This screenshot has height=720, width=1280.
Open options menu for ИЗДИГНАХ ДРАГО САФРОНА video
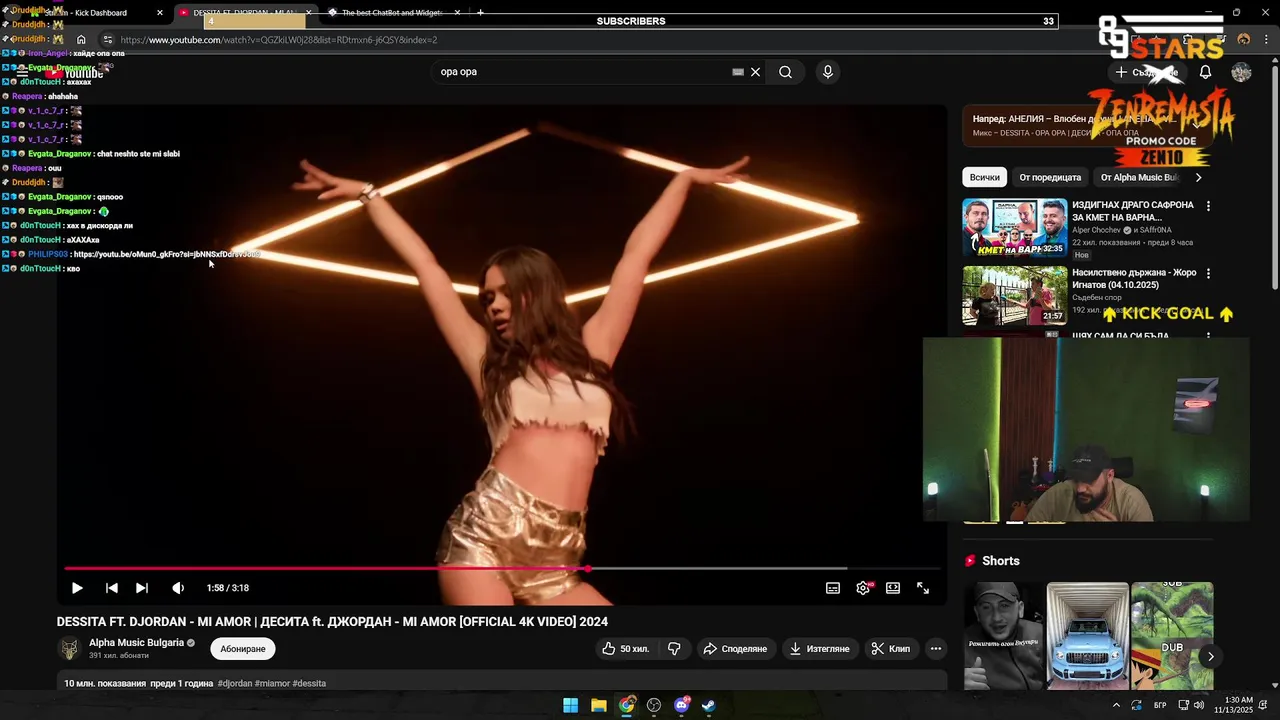coord(1208,206)
